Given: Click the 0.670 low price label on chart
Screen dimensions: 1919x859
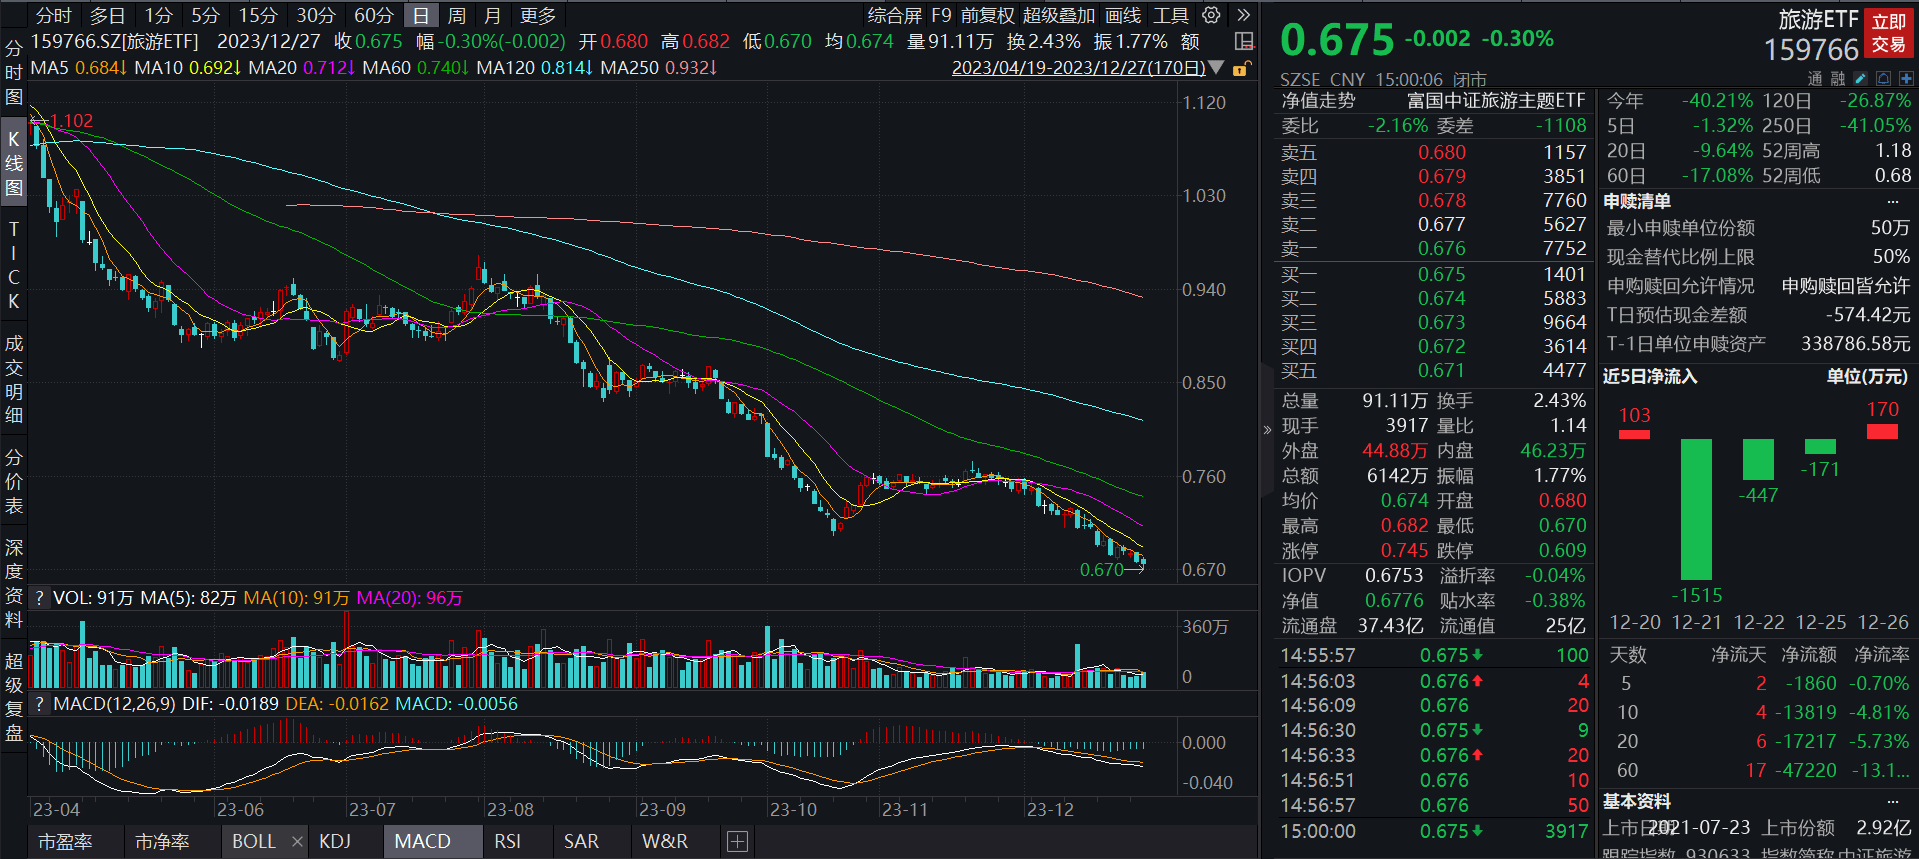Looking at the screenshot, I should (x=1102, y=570).
